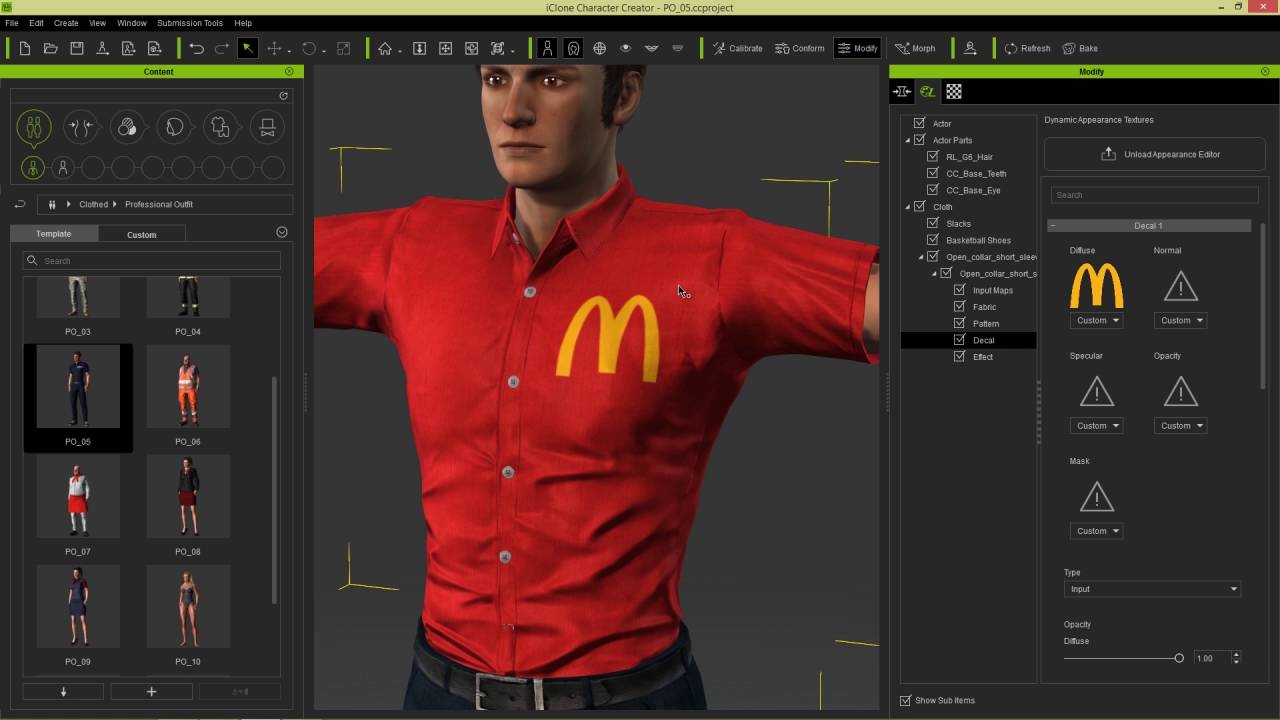Click the Conform button
1280x720 pixels.
pyautogui.click(x=799, y=48)
